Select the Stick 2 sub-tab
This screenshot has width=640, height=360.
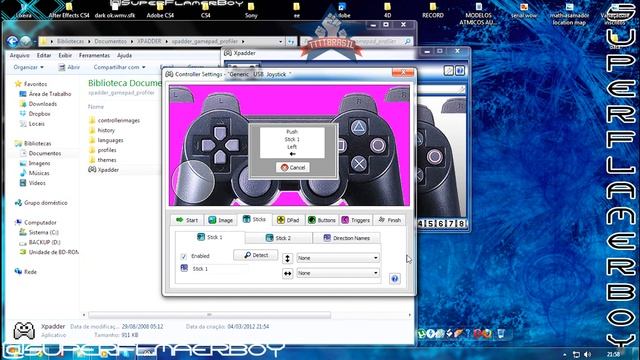(278, 238)
